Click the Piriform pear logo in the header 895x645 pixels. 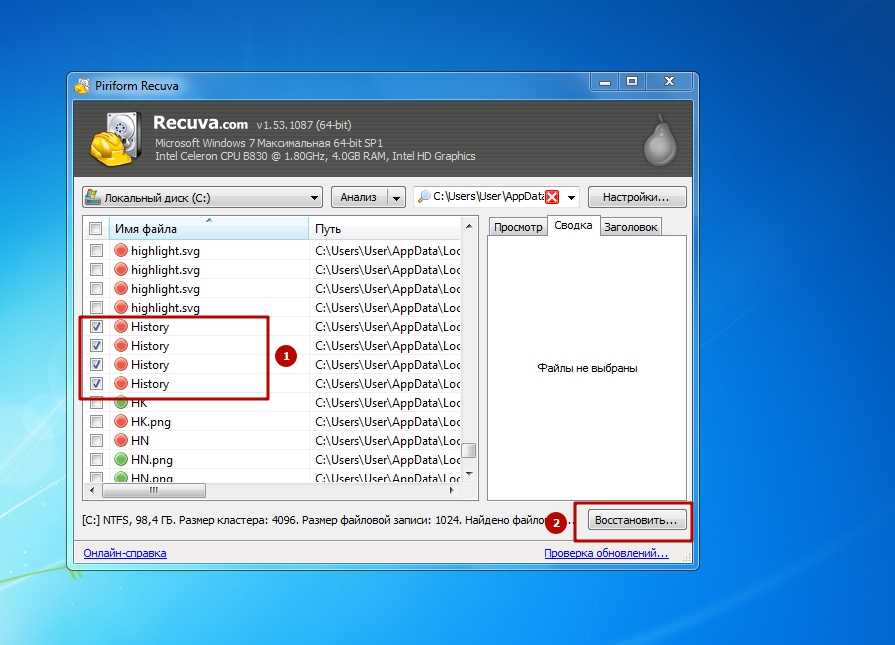coord(660,140)
